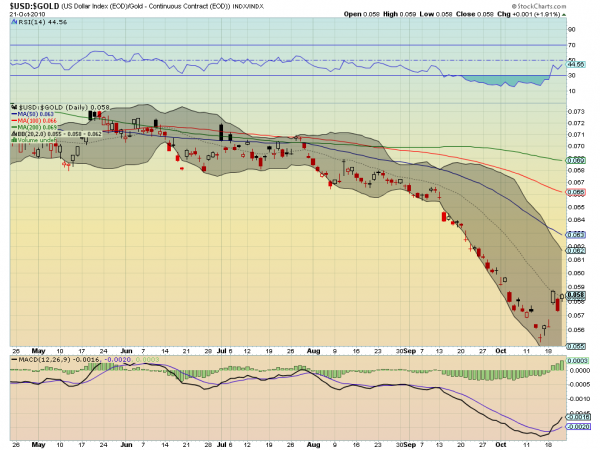
Task: Click the -0.0020 signal value in MACD legend
Action: 117,360
